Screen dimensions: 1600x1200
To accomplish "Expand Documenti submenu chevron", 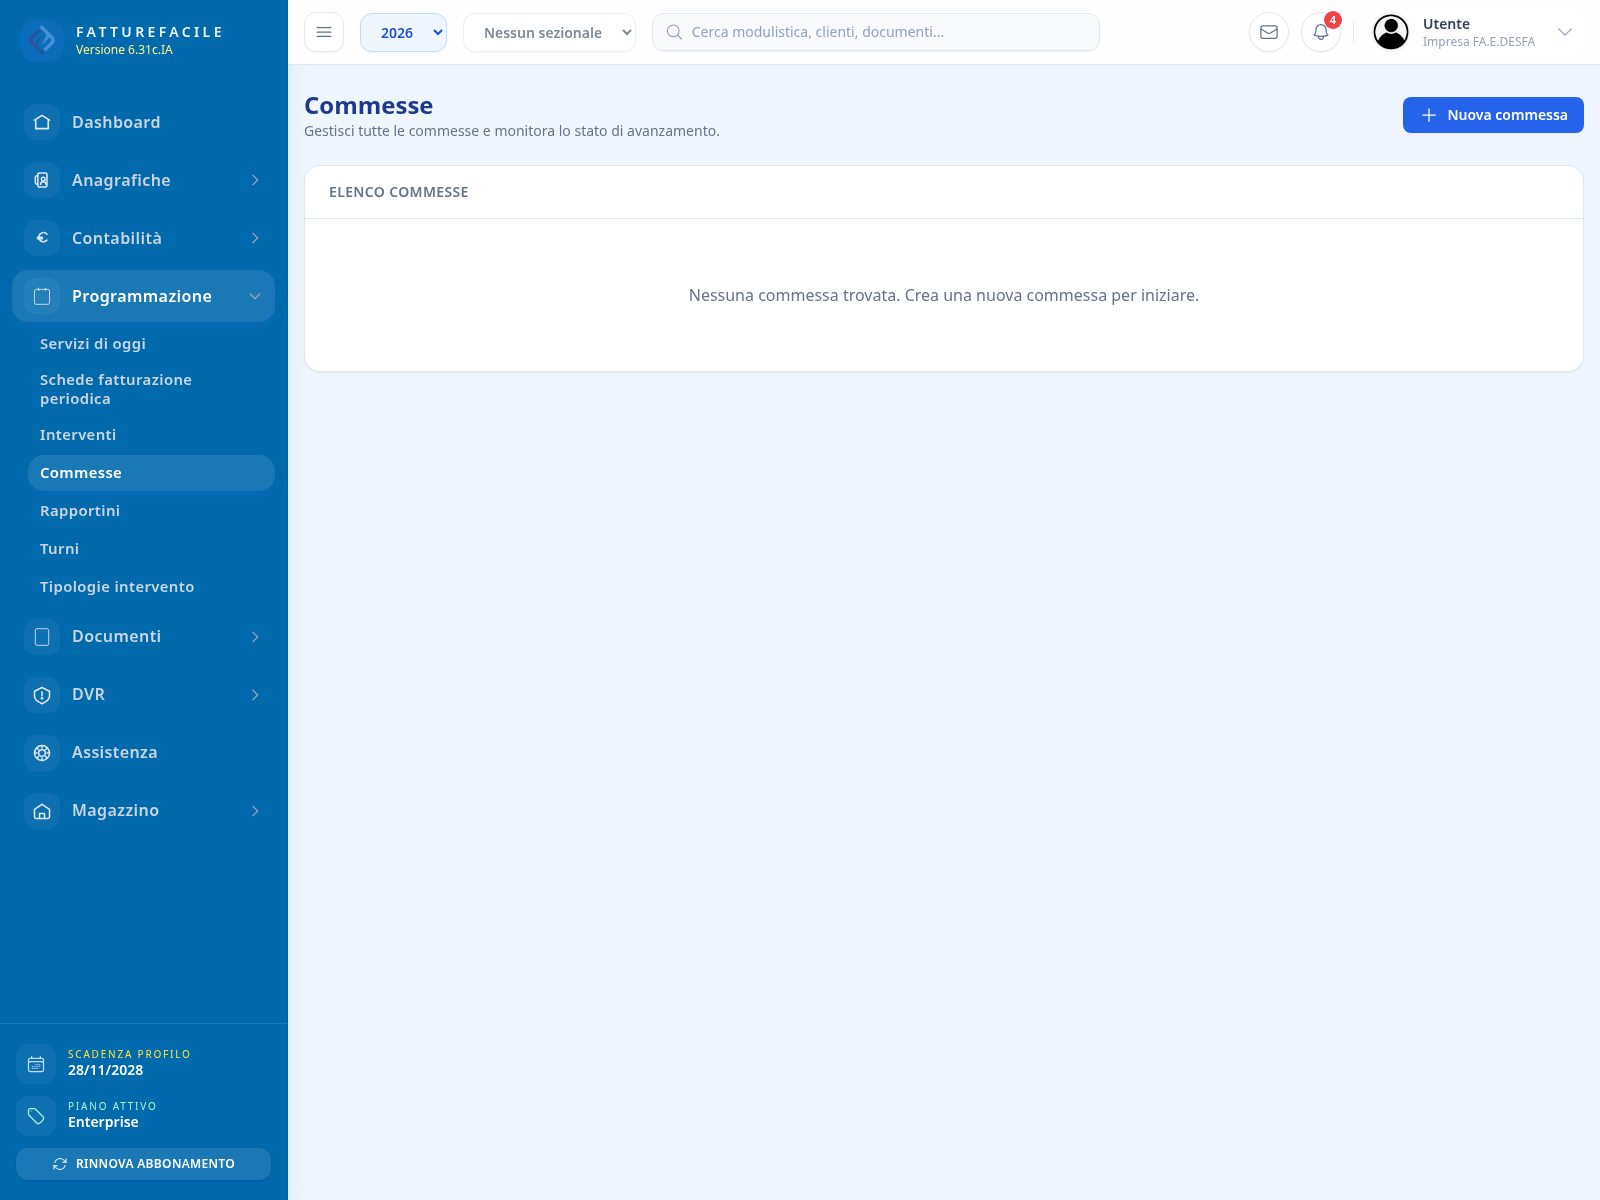I will (x=255, y=636).
